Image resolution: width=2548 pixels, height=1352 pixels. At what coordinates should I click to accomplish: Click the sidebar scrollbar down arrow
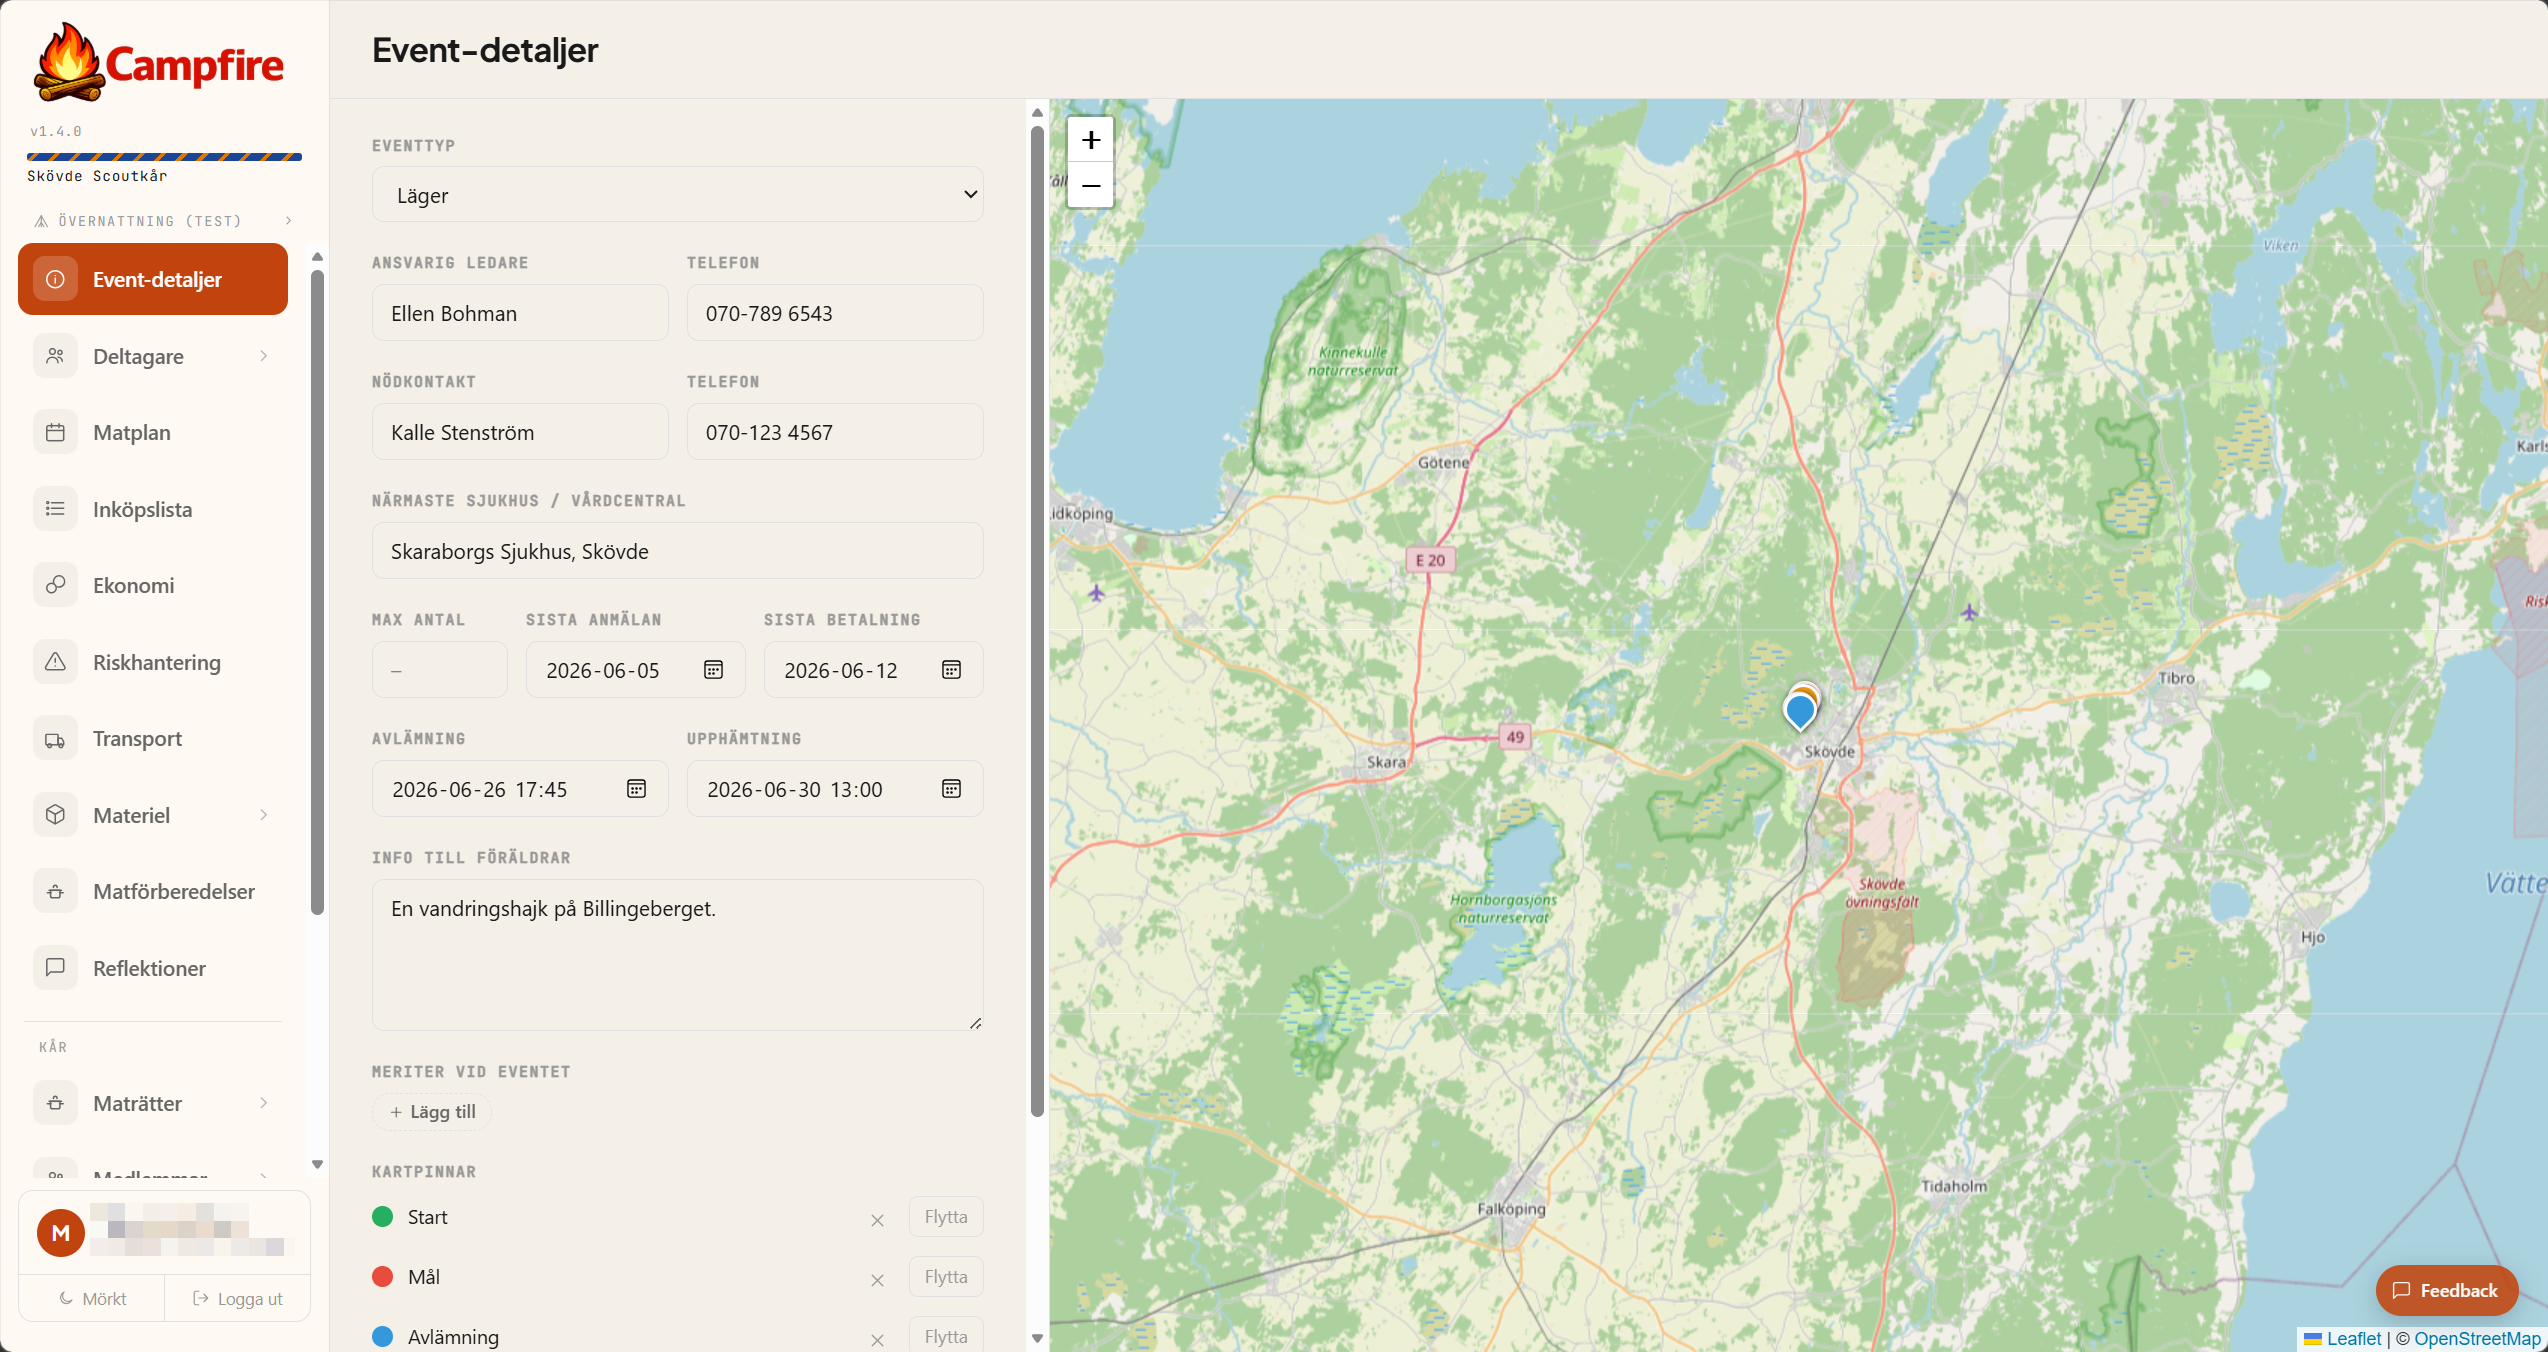317,1164
